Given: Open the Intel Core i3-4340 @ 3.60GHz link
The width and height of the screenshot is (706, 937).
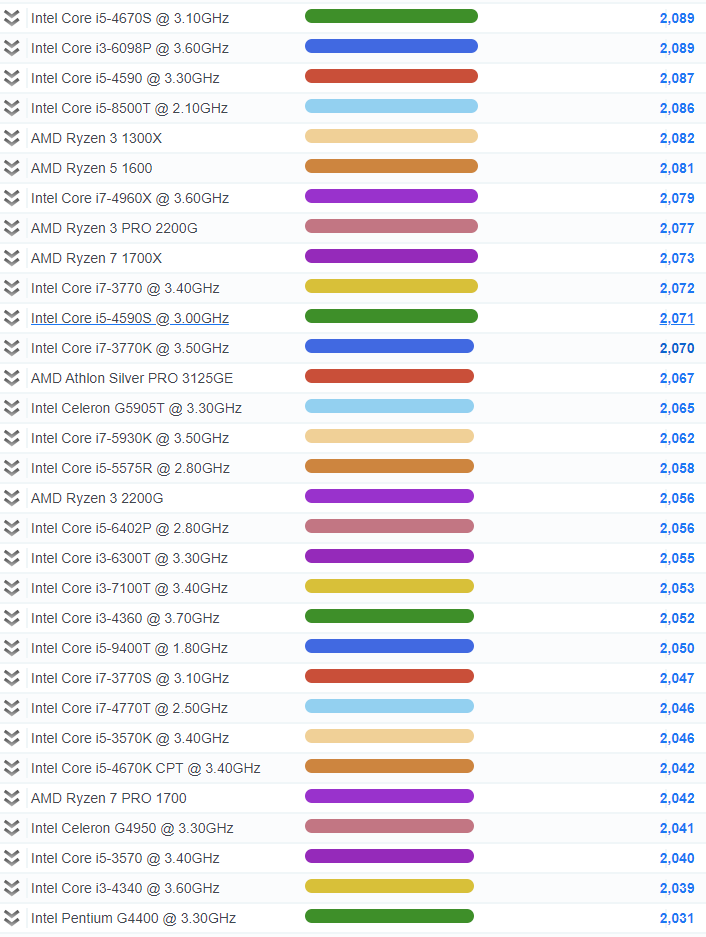Looking at the screenshot, I should pos(125,888).
